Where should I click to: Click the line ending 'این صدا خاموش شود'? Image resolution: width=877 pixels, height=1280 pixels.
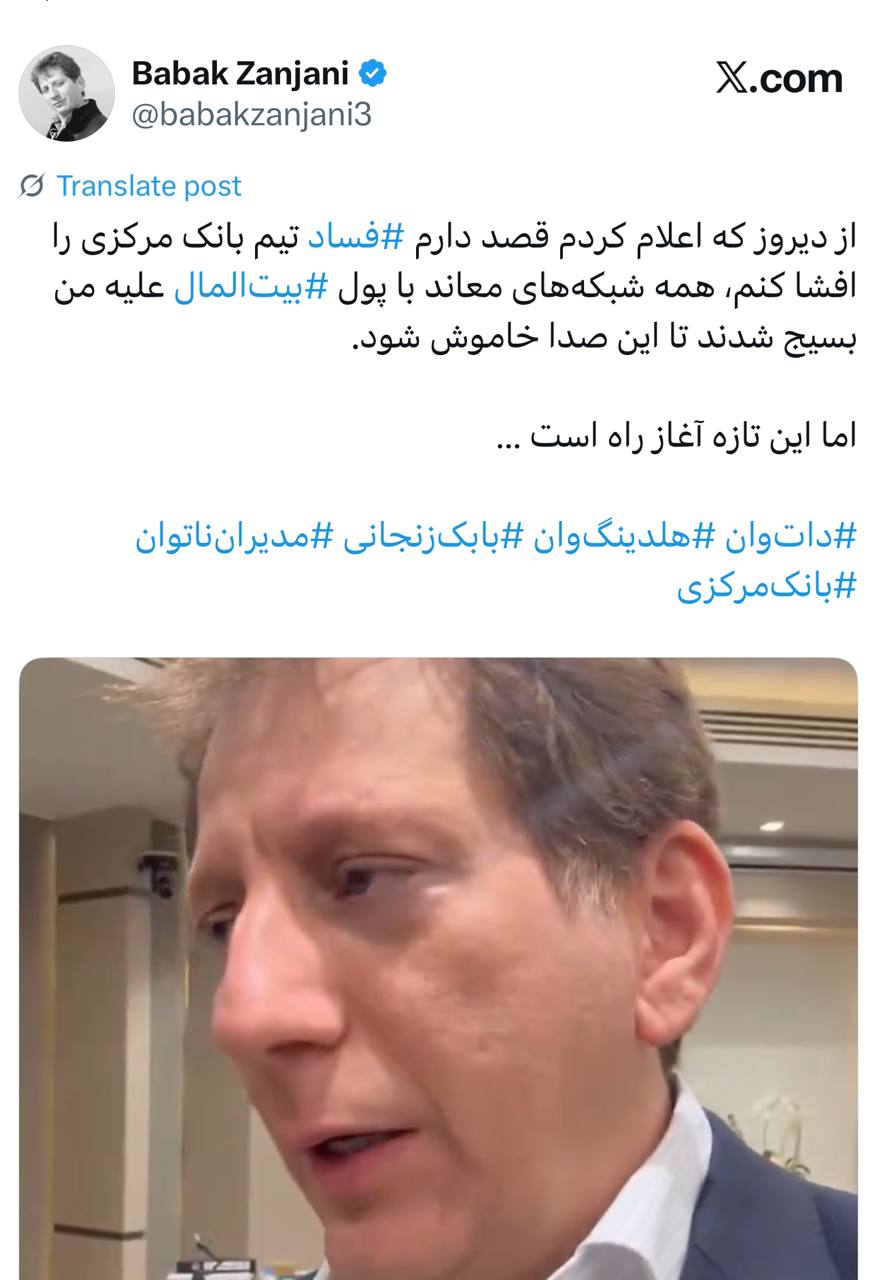pos(604,337)
